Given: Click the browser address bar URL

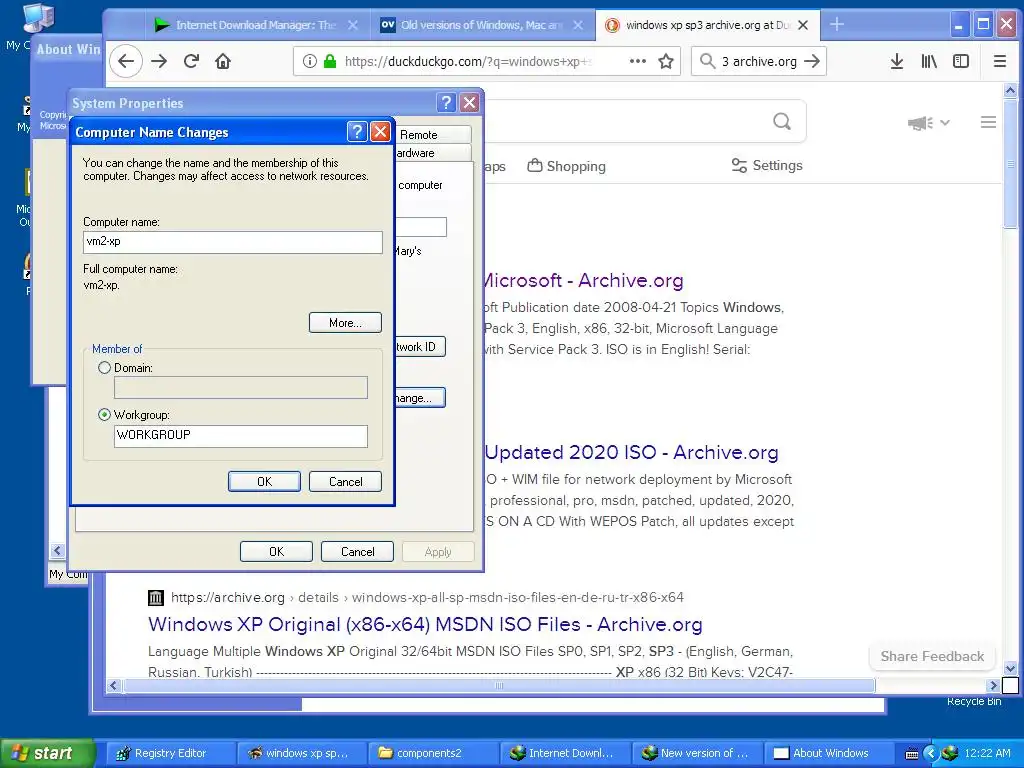Looking at the screenshot, I should point(468,61).
